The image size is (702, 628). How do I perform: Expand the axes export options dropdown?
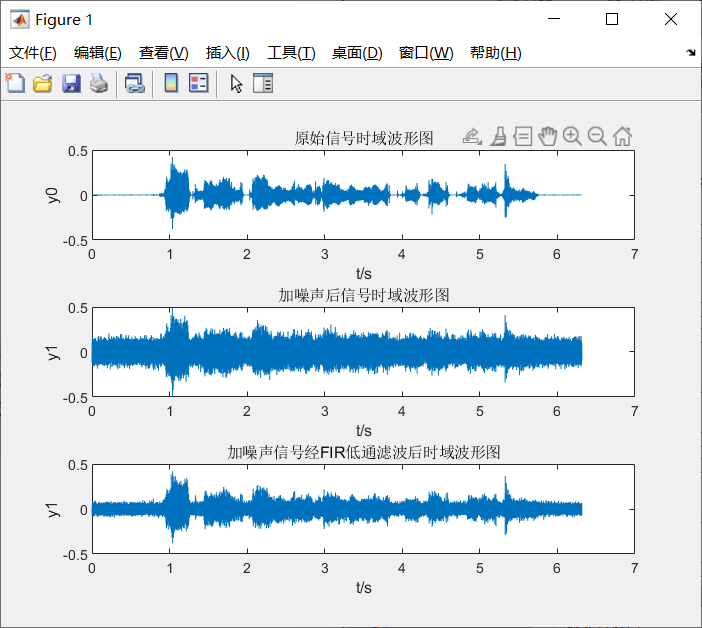click(473, 137)
